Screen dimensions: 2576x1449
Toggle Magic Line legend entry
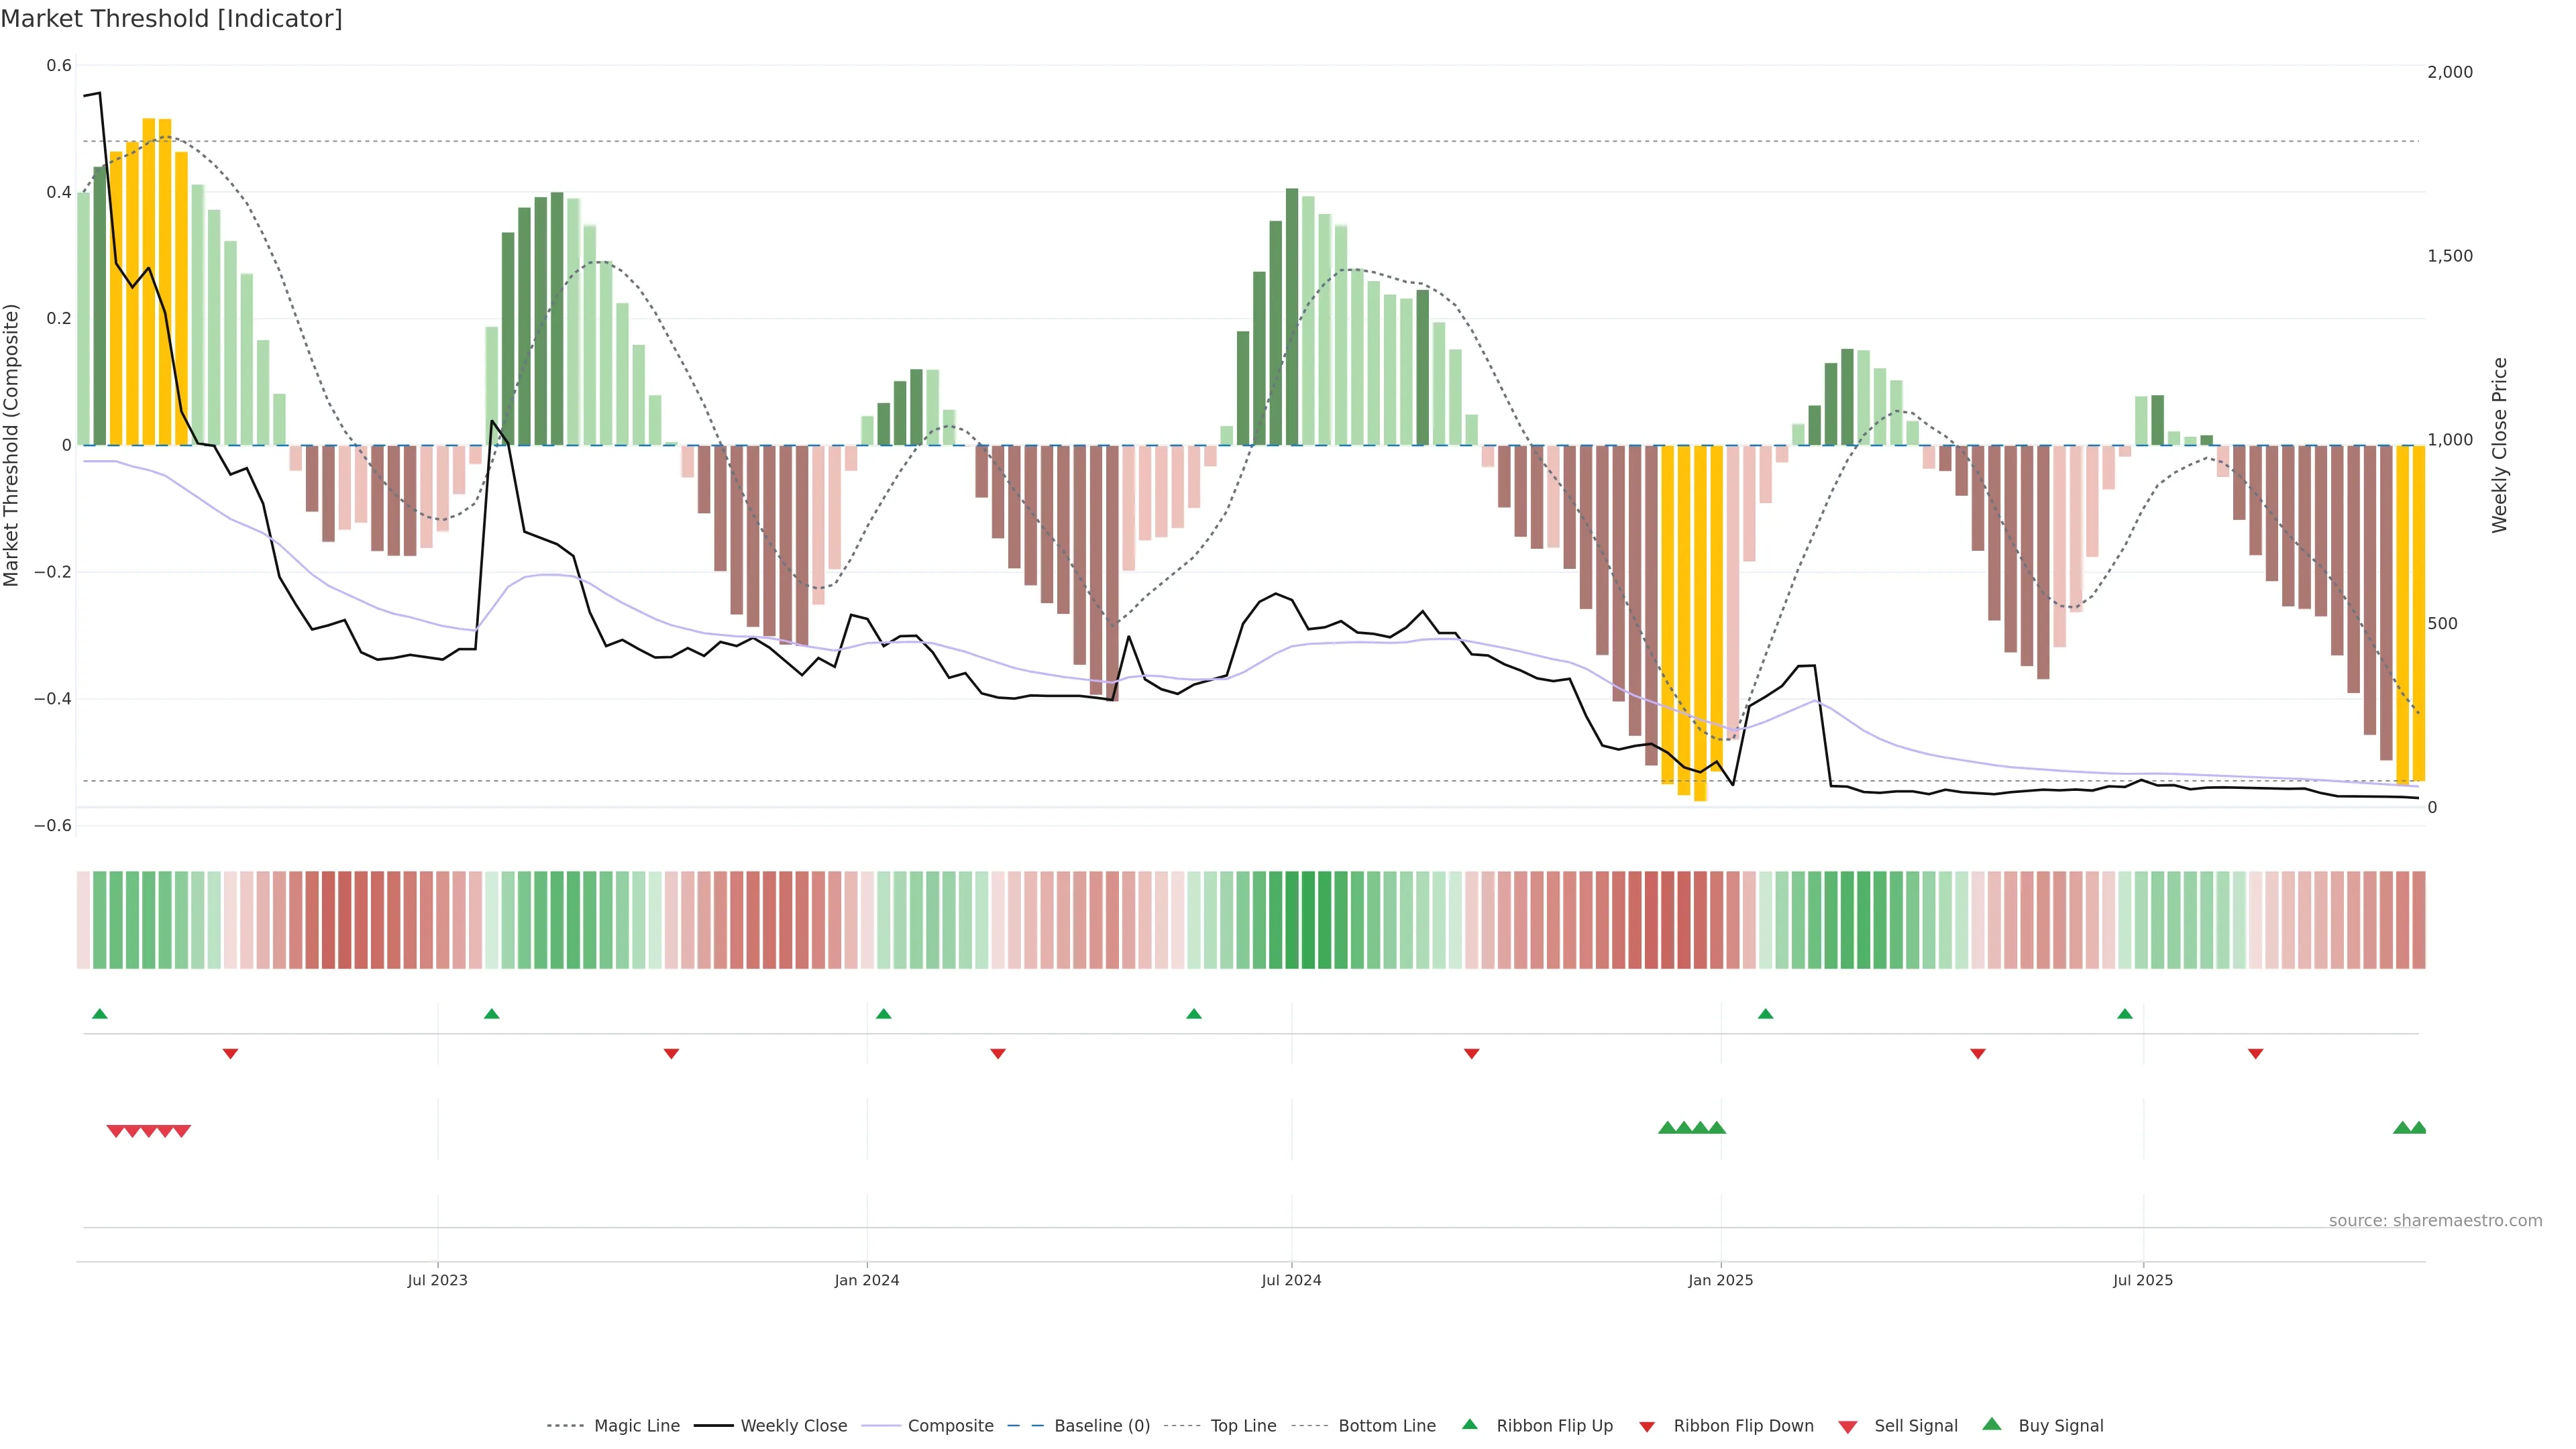[x=636, y=1426]
